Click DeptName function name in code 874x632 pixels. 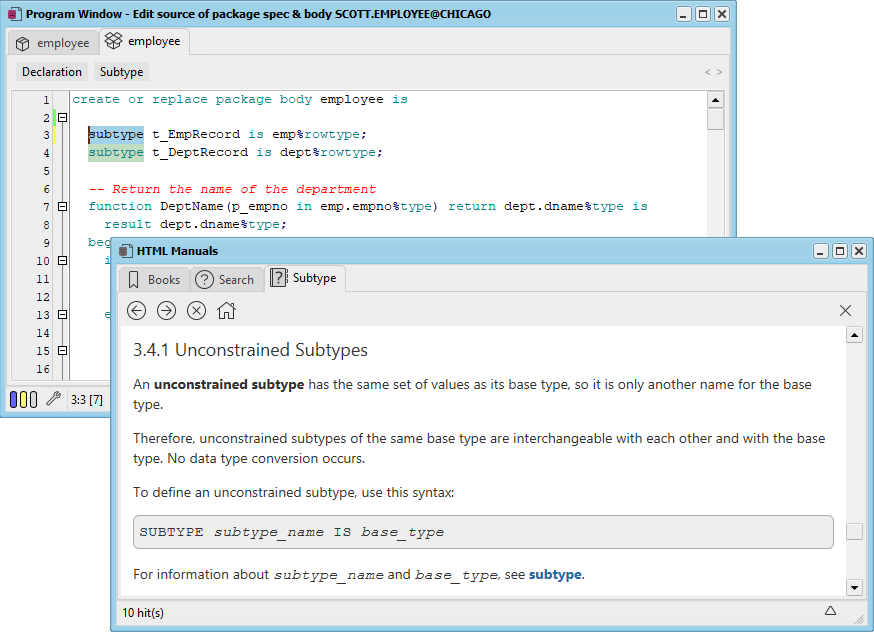point(191,206)
